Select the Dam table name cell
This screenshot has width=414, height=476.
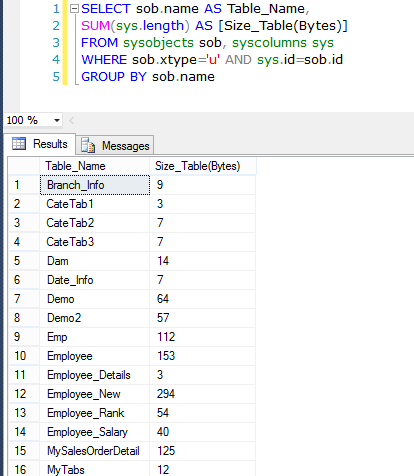click(95, 261)
